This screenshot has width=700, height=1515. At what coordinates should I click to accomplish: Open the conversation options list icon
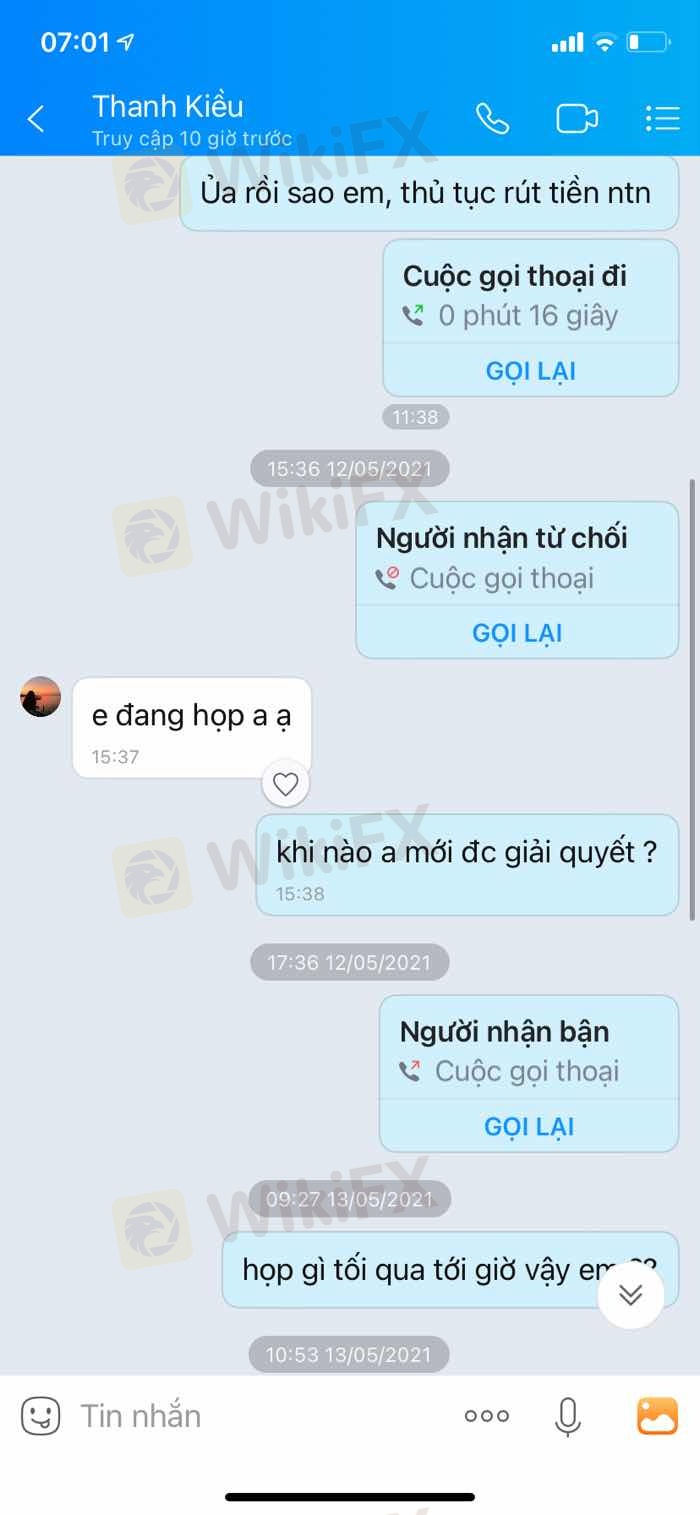click(x=662, y=119)
